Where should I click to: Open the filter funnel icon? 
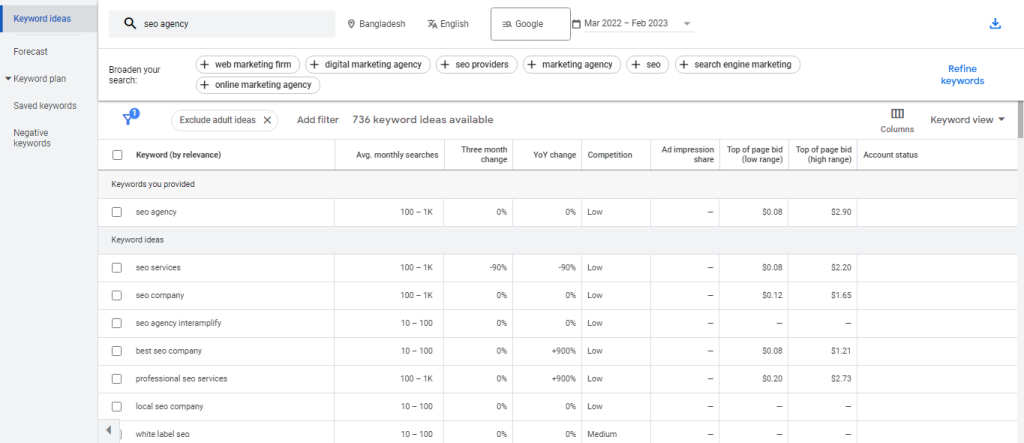[129, 119]
